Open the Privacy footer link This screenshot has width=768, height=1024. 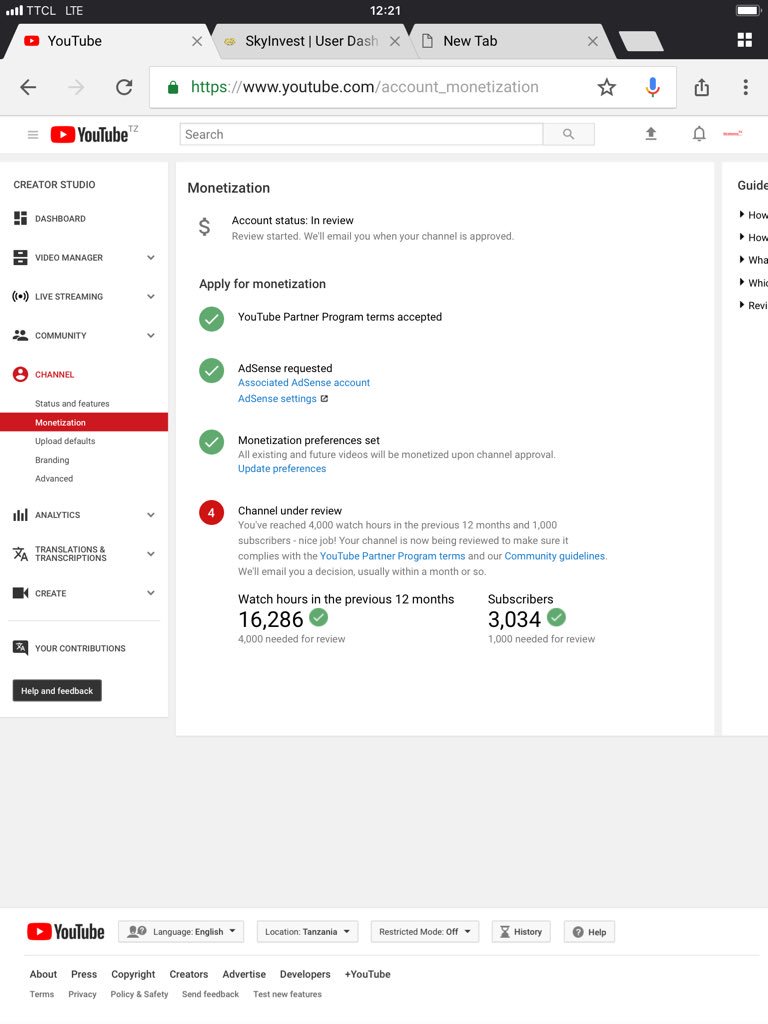[x=82, y=994]
